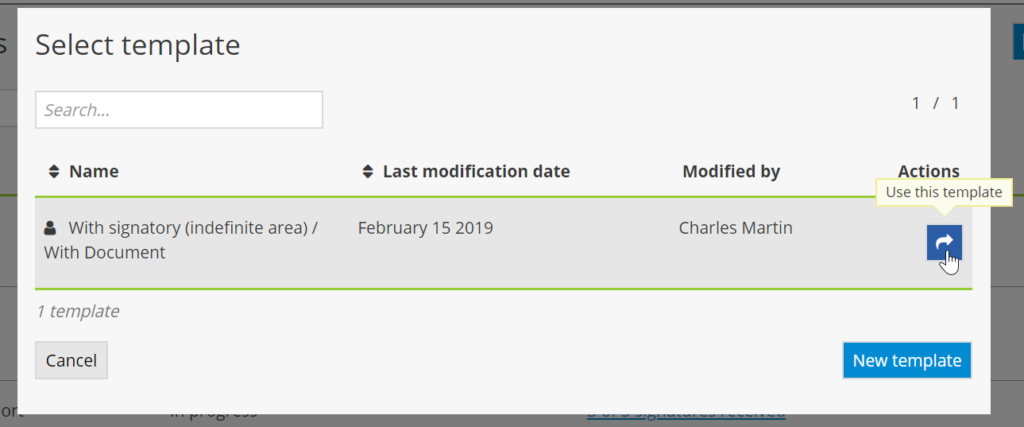This screenshot has height=427, width=1024.
Task: Click the person icon in the template row
Action: (51, 229)
